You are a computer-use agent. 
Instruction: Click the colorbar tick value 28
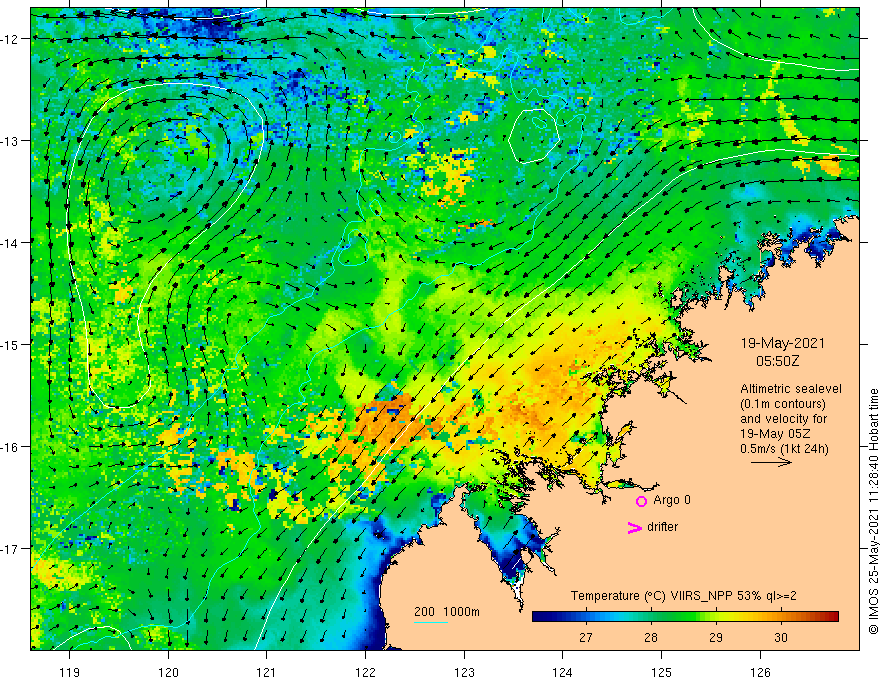coord(650,637)
